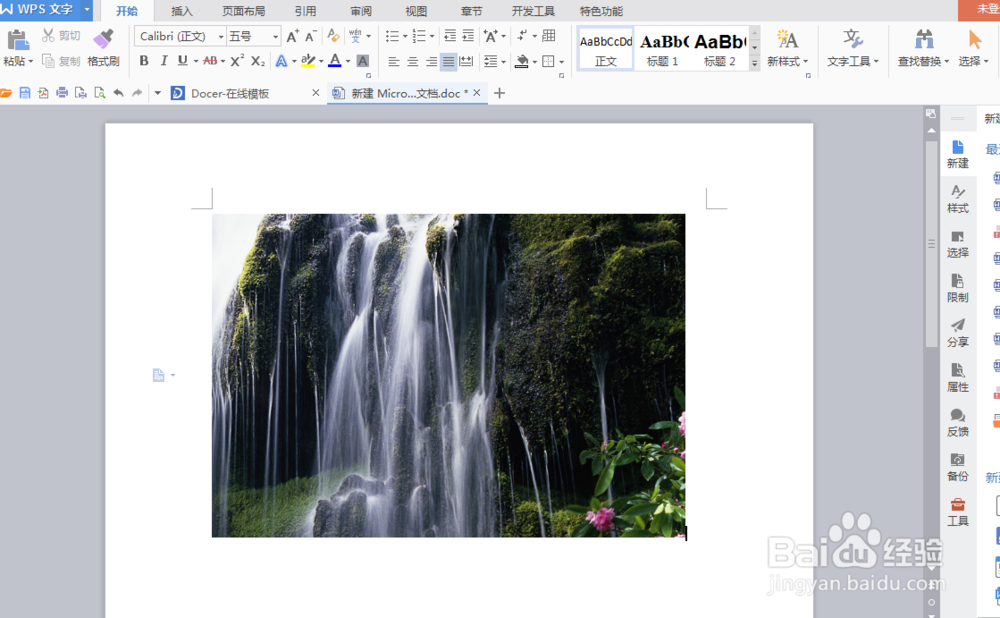Redo the last undone action
The width and height of the screenshot is (1000, 618).
(x=136, y=93)
